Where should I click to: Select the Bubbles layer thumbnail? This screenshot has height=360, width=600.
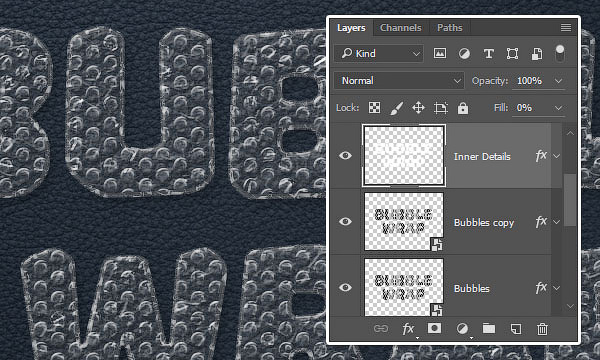pyautogui.click(x=404, y=287)
